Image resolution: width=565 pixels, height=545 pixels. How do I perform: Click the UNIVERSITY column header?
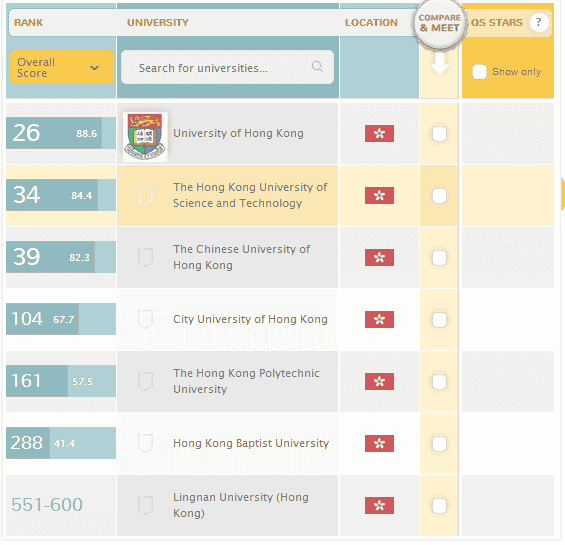click(158, 23)
